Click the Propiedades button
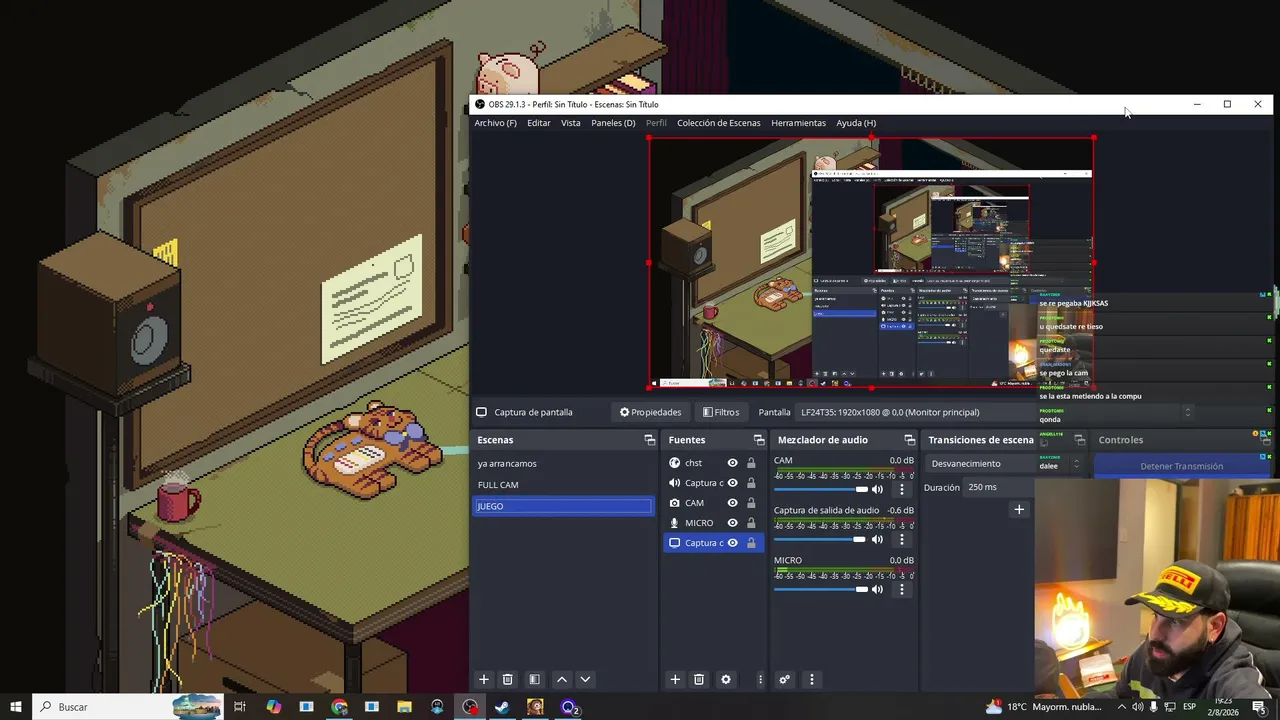 pyautogui.click(x=650, y=412)
